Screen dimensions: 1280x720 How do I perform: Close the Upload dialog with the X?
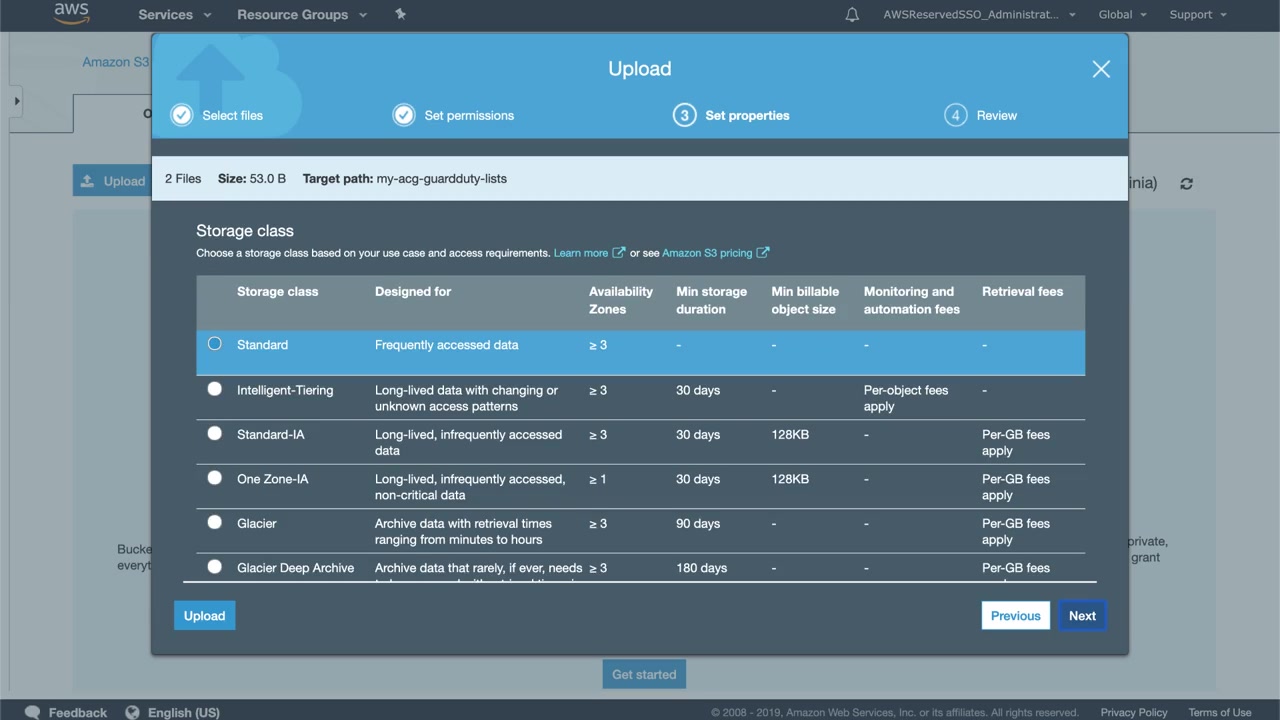1101,69
